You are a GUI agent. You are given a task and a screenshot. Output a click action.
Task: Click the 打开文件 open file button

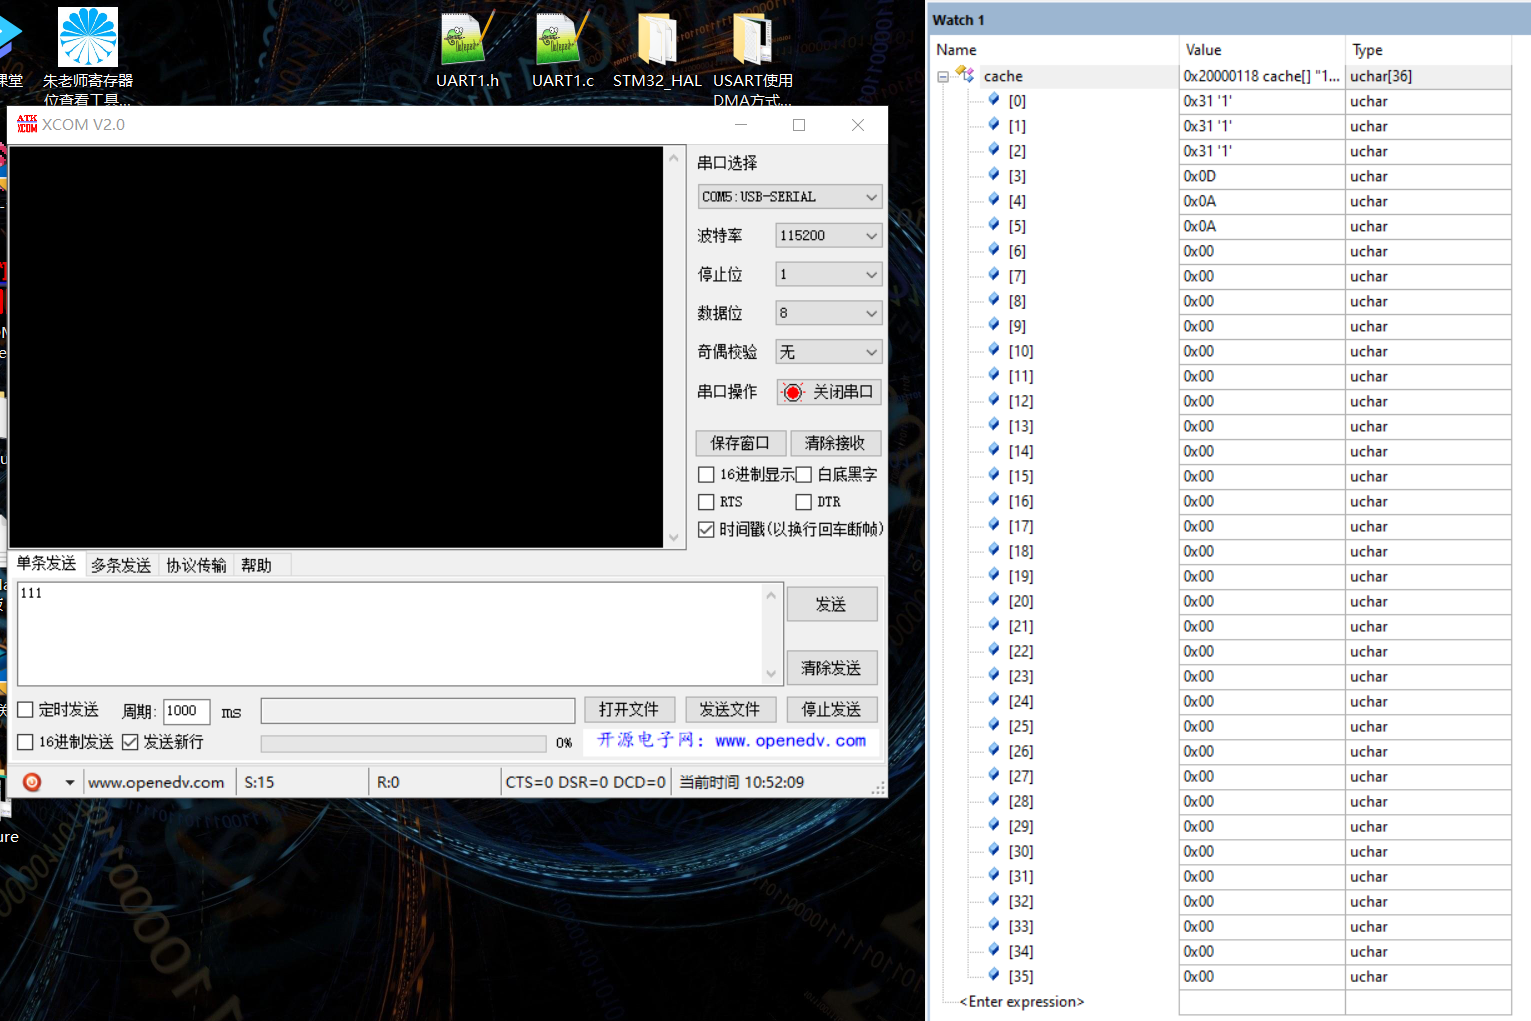630,709
